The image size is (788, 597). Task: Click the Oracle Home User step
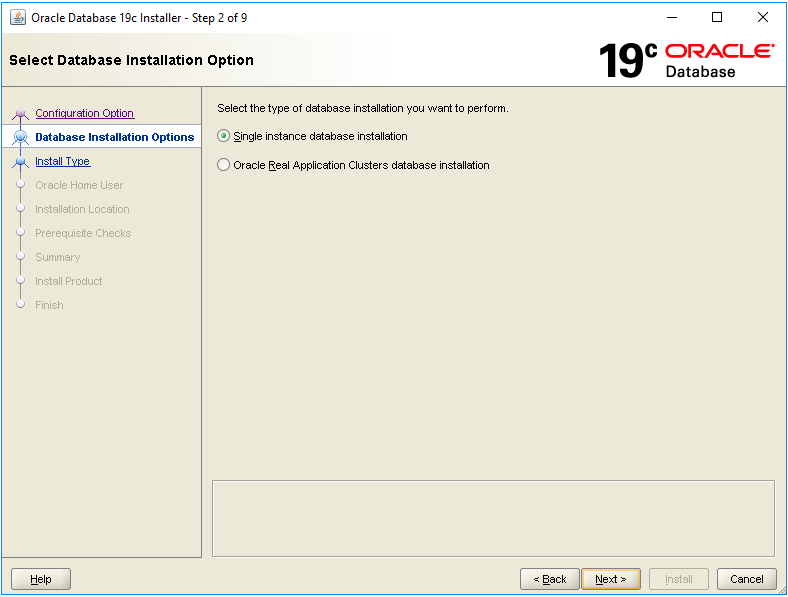pyautogui.click(x=79, y=186)
